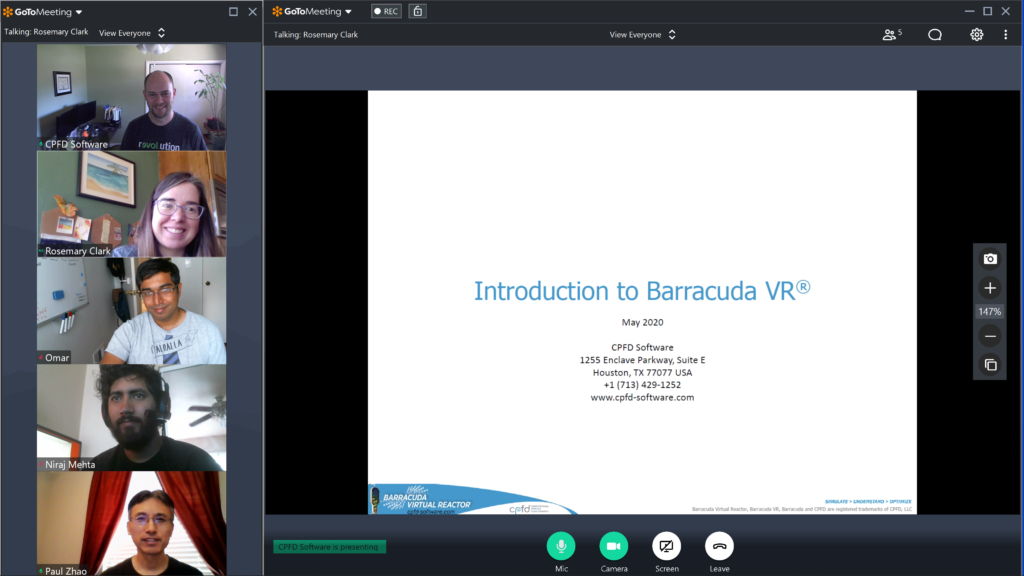Click the GoToMeeting menu in the small window
Viewport: 1024px width, 576px height.
click(40, 12)
